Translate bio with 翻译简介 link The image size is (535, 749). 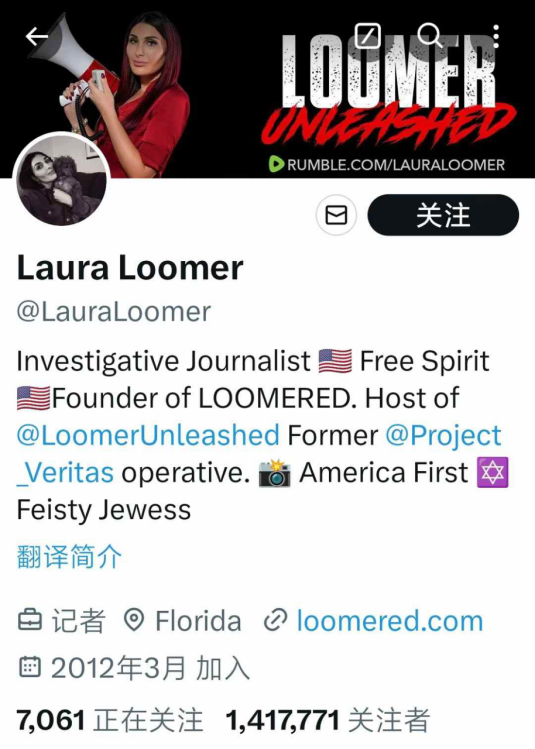(69, 557)
